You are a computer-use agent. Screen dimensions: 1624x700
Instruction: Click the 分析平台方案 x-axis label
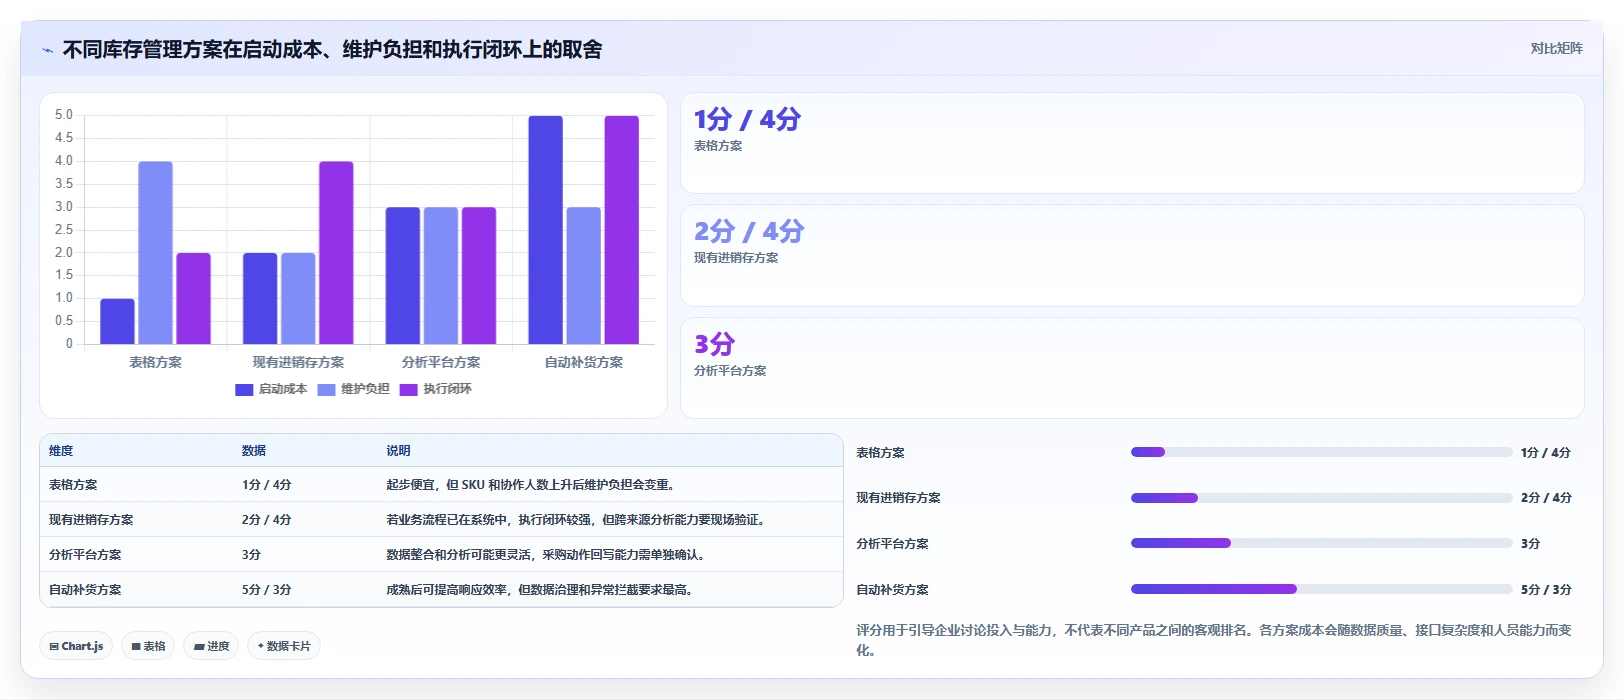[441, 362]
